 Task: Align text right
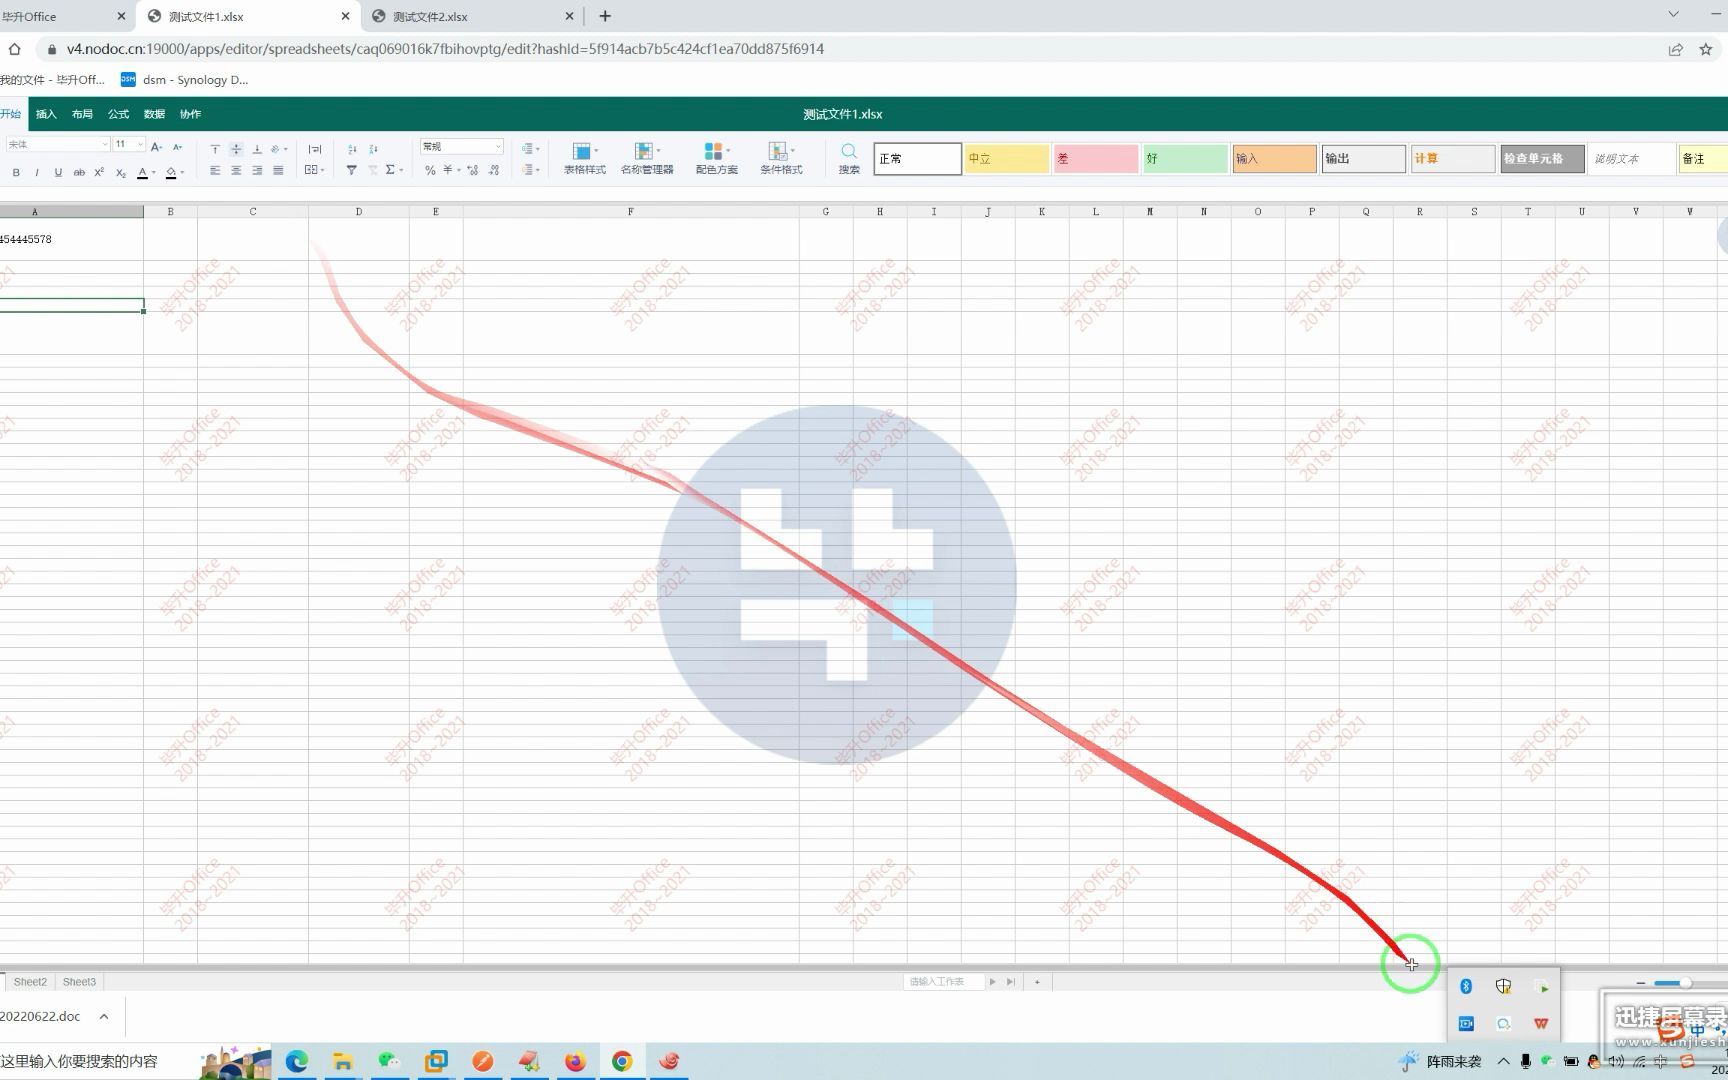(257, 171)
